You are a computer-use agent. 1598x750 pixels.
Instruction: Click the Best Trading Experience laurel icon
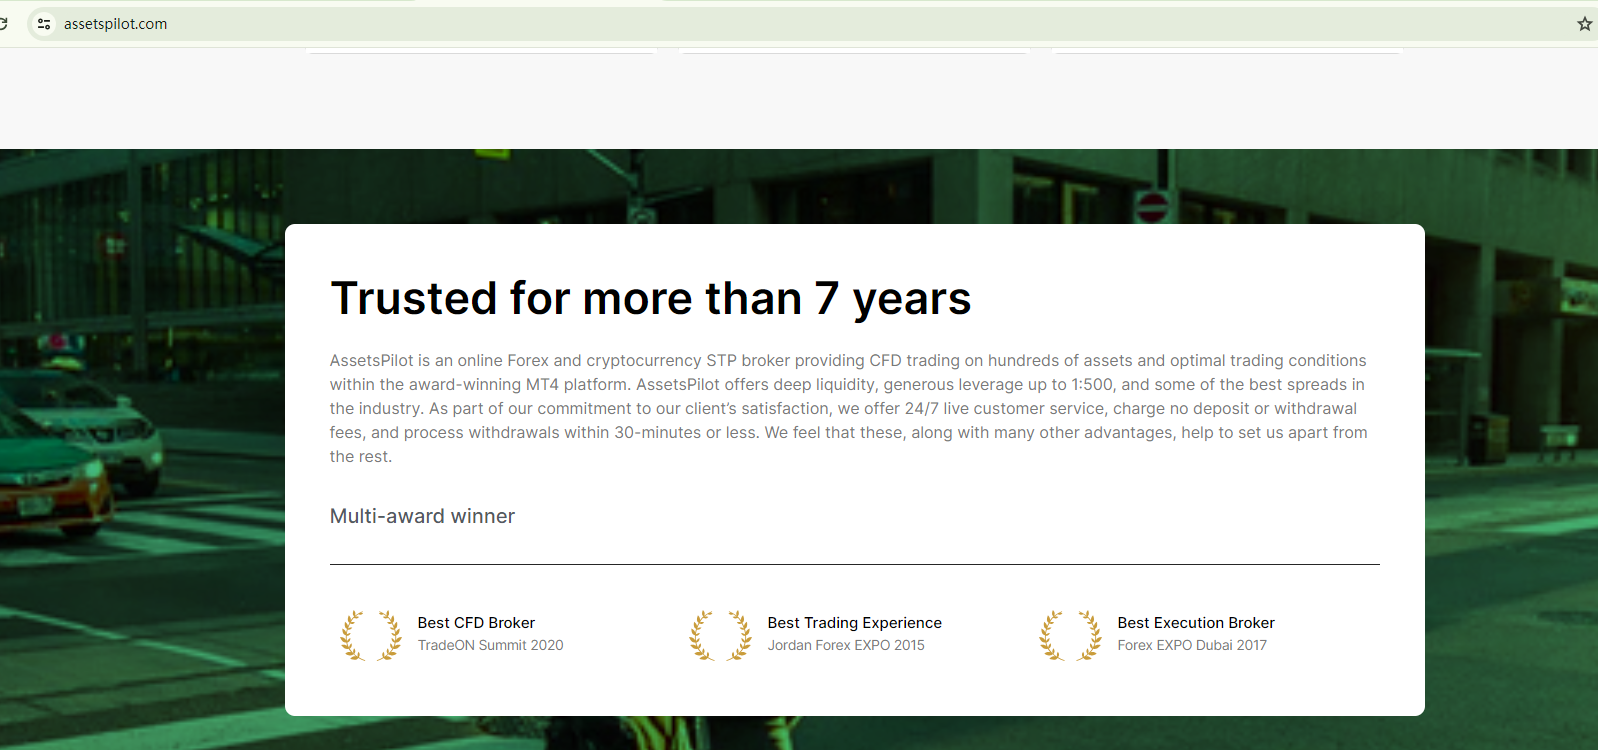pyautogui.click(x=721, y=636)
